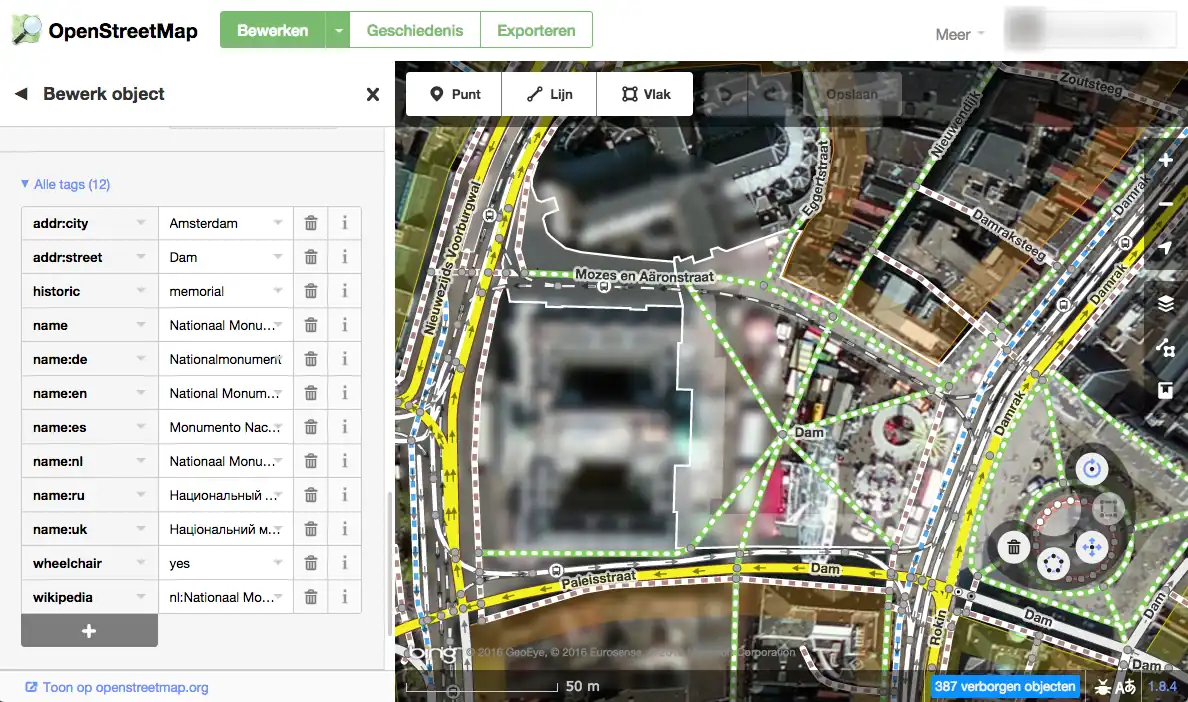Click the move icon in radial menu

tap(1091, 547)
